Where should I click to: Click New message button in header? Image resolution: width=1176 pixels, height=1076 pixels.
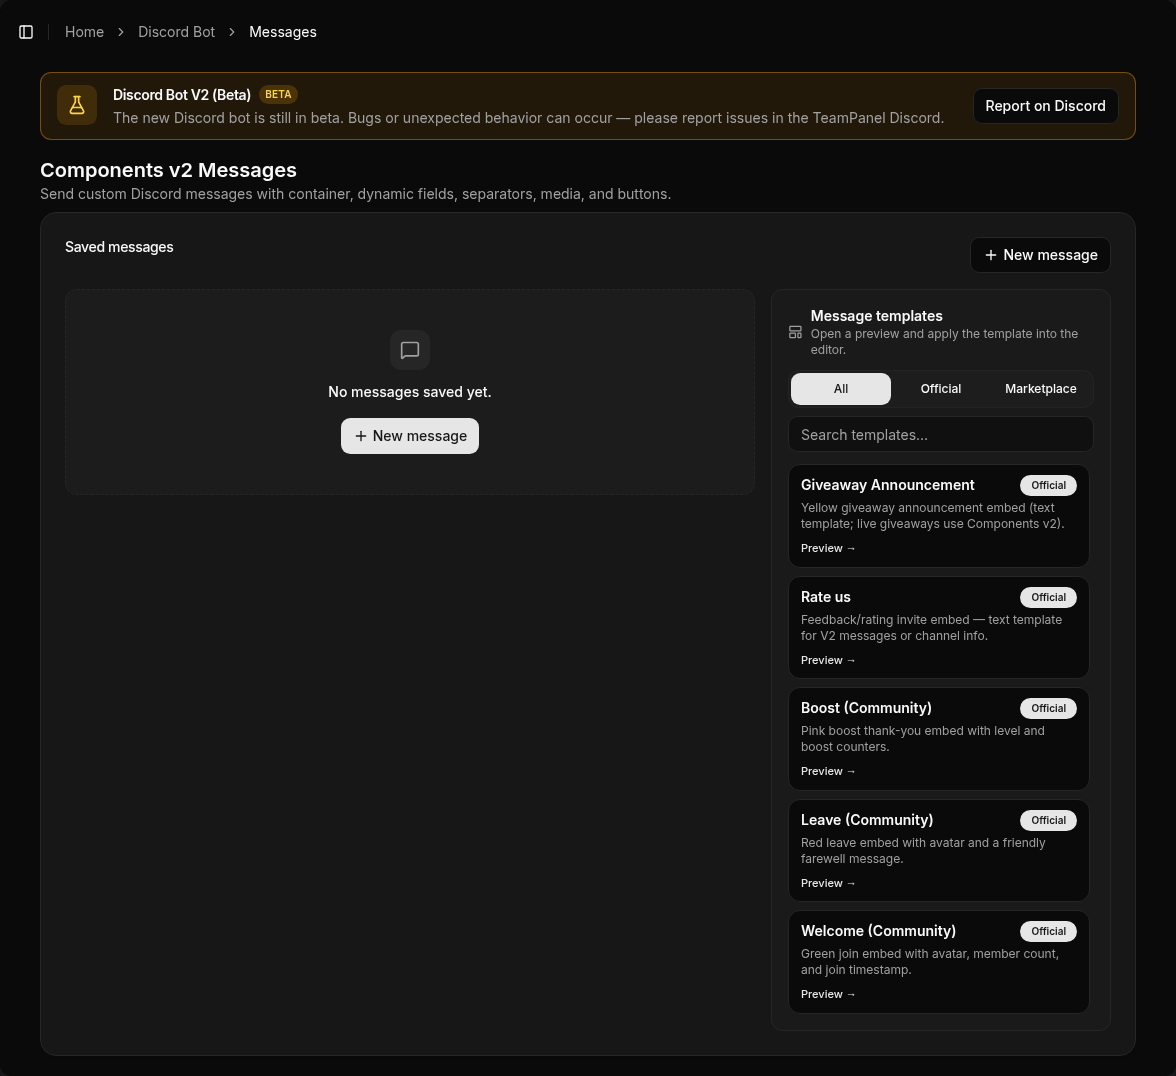1040,255
